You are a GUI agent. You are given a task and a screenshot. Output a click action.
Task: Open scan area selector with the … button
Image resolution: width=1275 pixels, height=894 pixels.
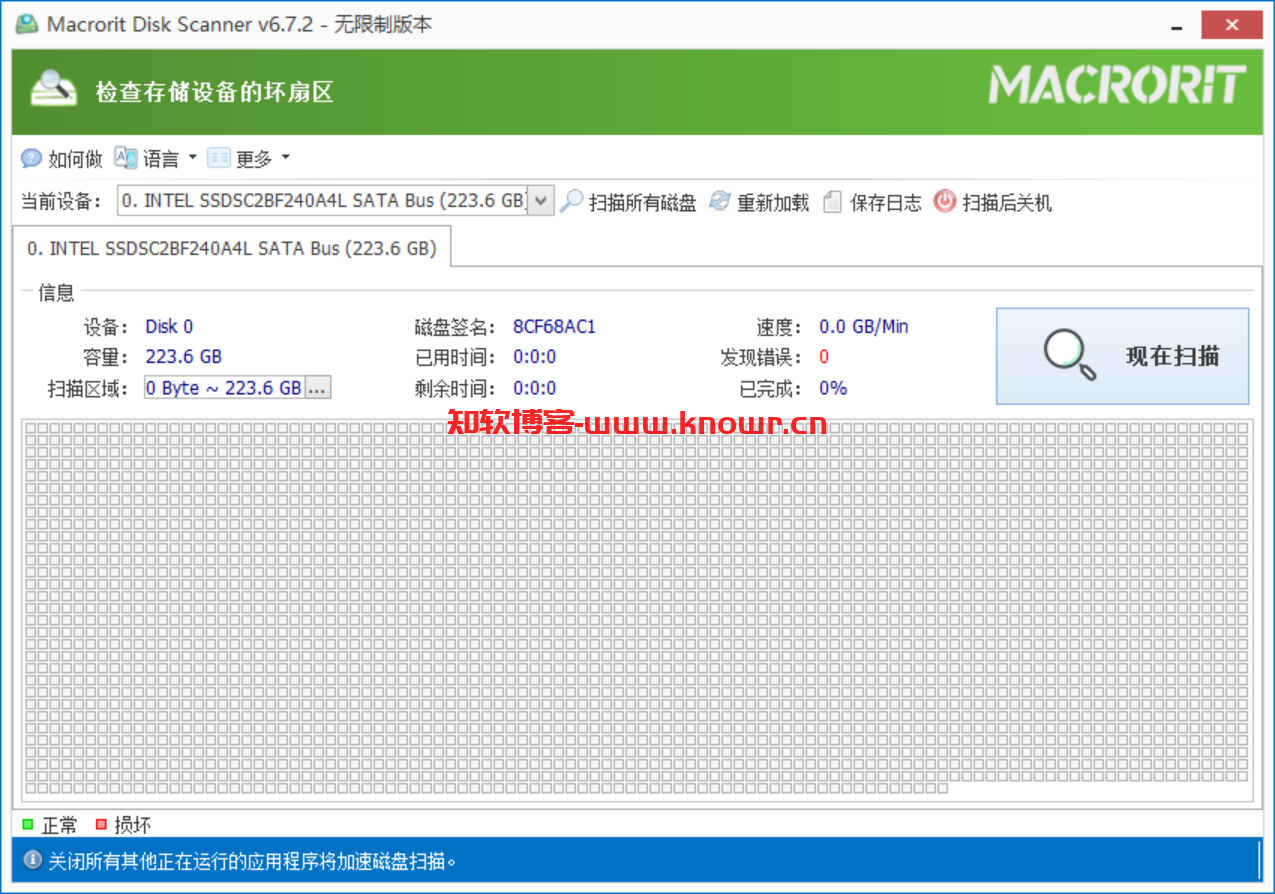pos(318,388)
